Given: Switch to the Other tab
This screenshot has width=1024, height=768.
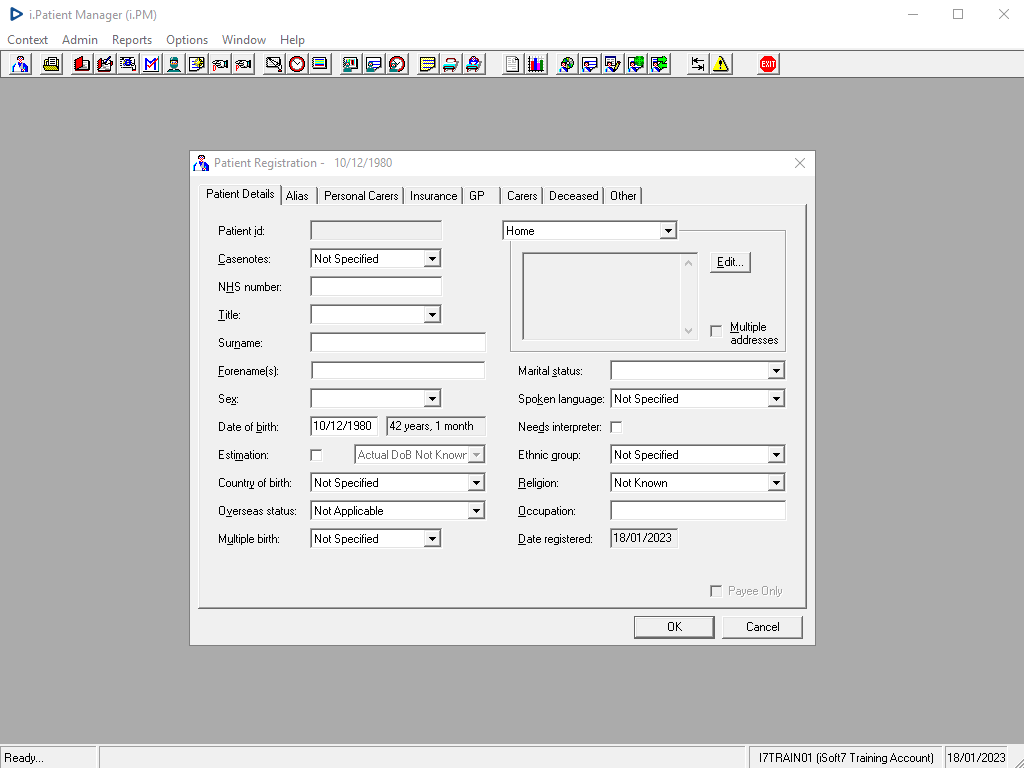Looking at the screenshot, I should [623, 196].
